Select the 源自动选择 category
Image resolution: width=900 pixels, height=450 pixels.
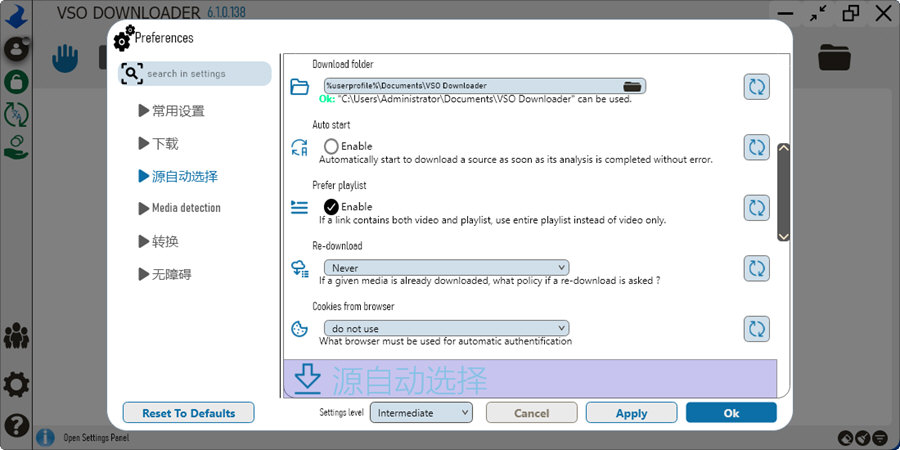tap(178, 176)
